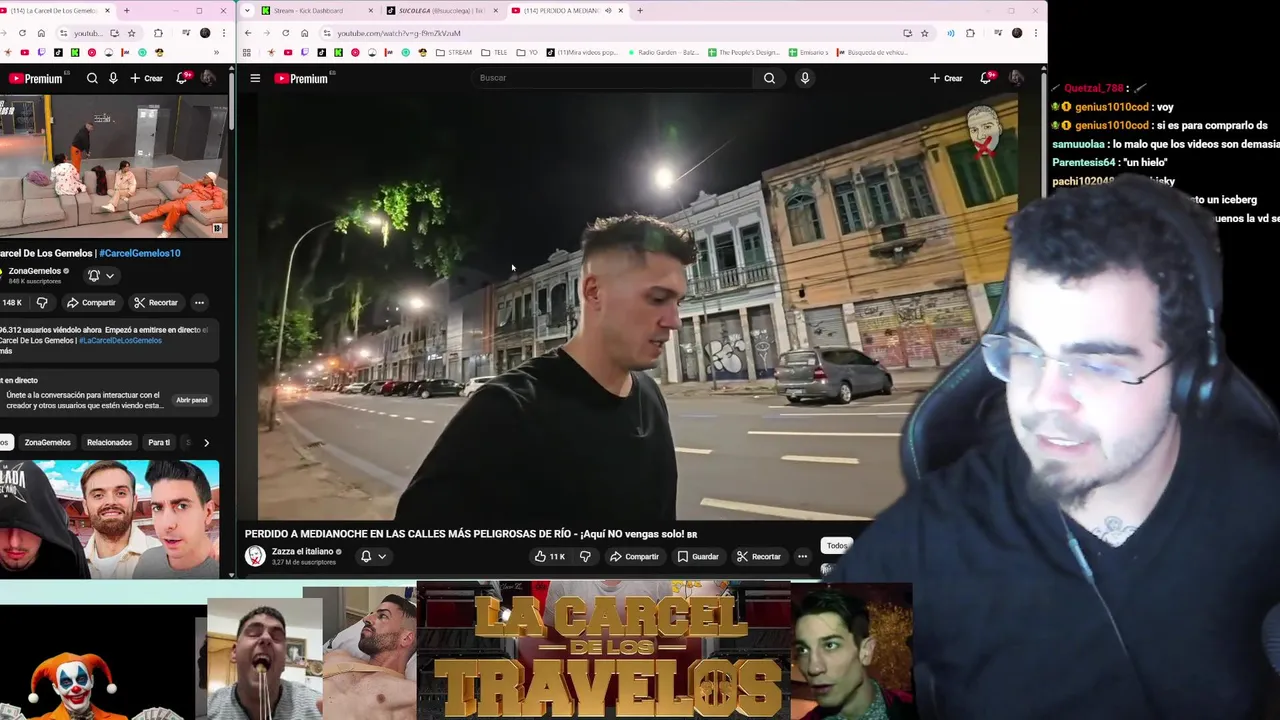Open extensions puzzle icon in right window
Viewport: 1280px width, 720px height.
point(970,33)
